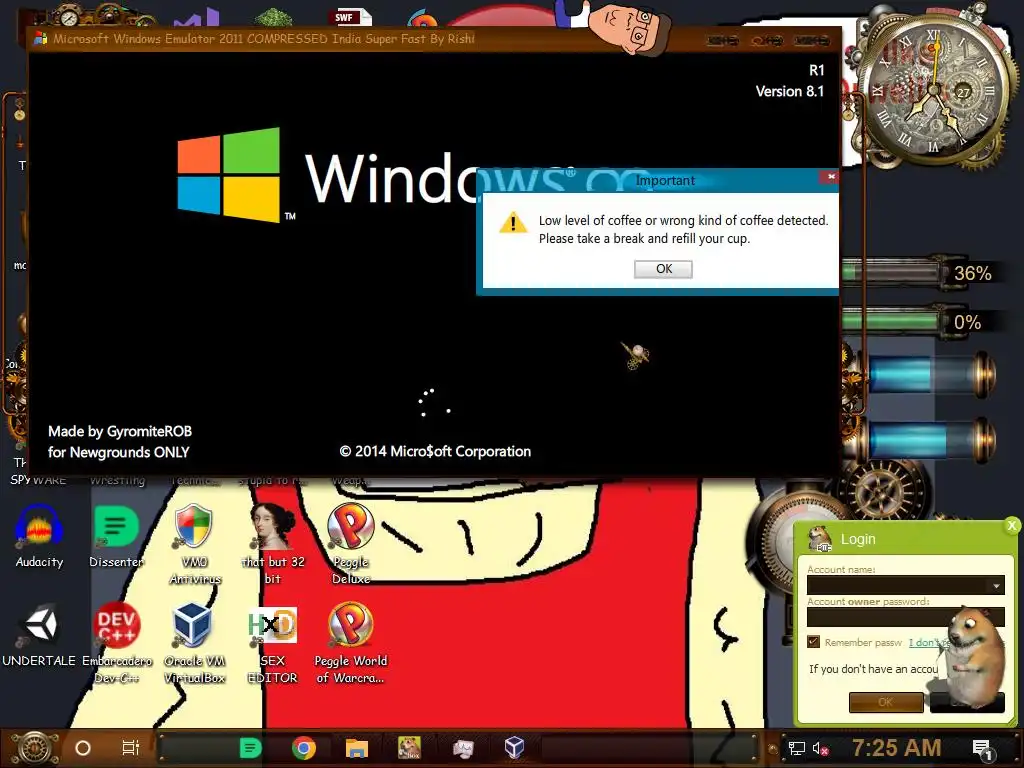Click the network tray icon
The image size is (1024, 768).
[x=797, y=748]
